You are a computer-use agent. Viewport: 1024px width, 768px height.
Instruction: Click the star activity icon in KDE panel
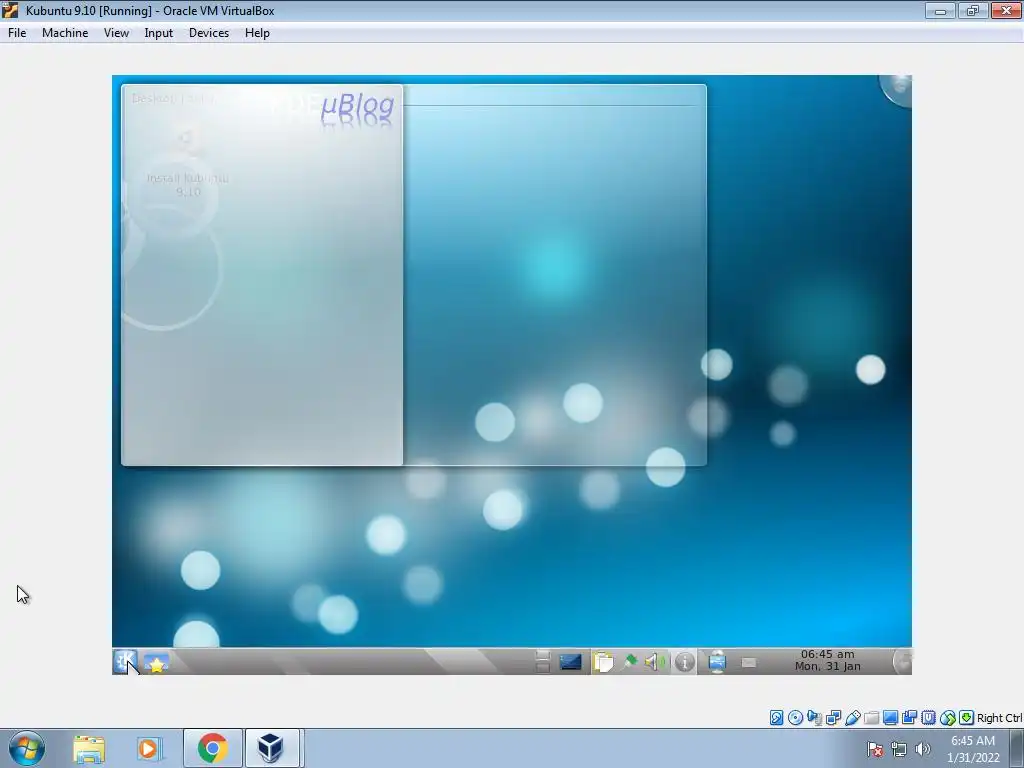tap(156, 663)
